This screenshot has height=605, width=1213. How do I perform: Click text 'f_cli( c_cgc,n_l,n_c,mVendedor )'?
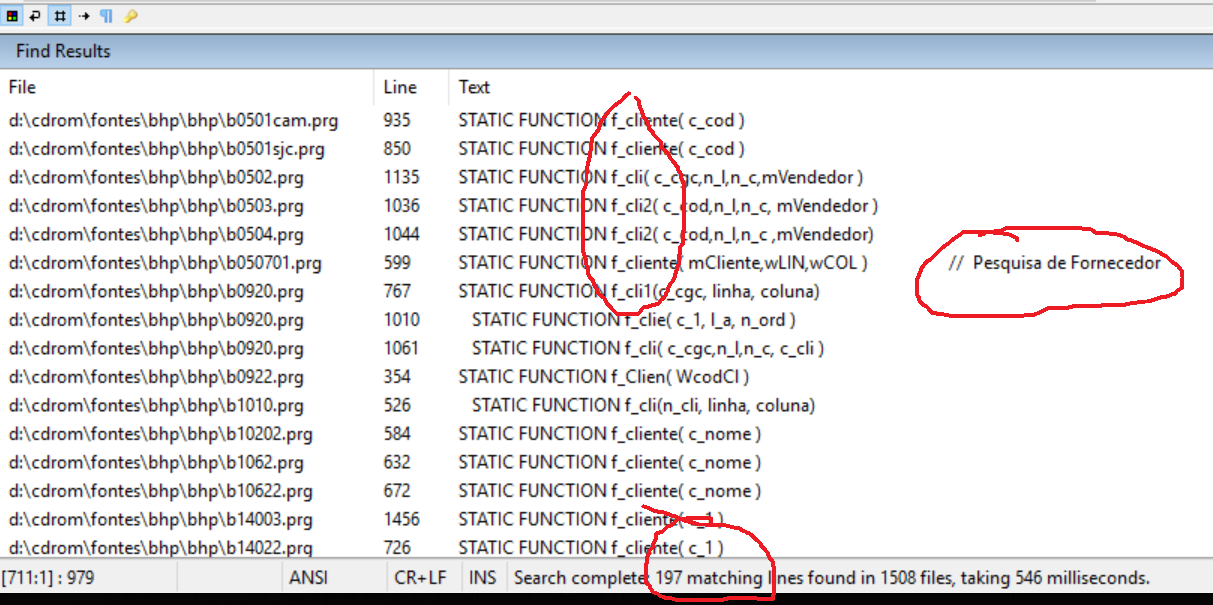click(737, 178)
